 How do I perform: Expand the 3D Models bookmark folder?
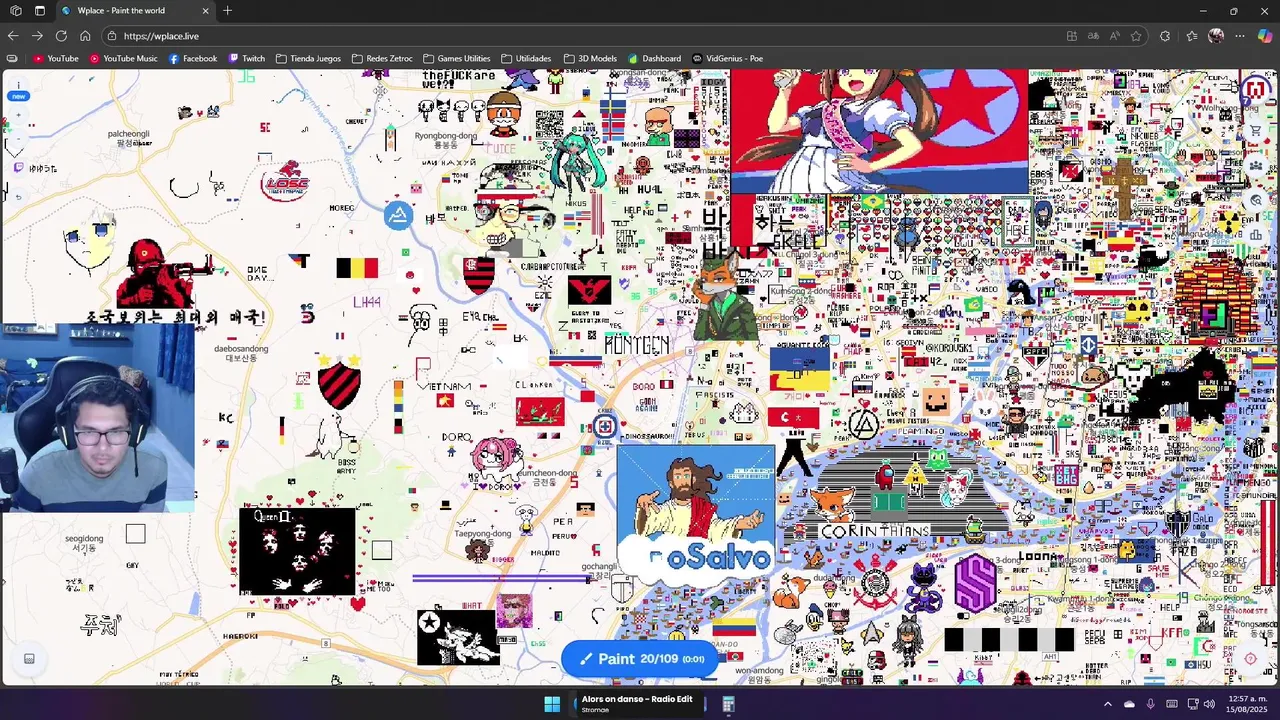point(590,59)
